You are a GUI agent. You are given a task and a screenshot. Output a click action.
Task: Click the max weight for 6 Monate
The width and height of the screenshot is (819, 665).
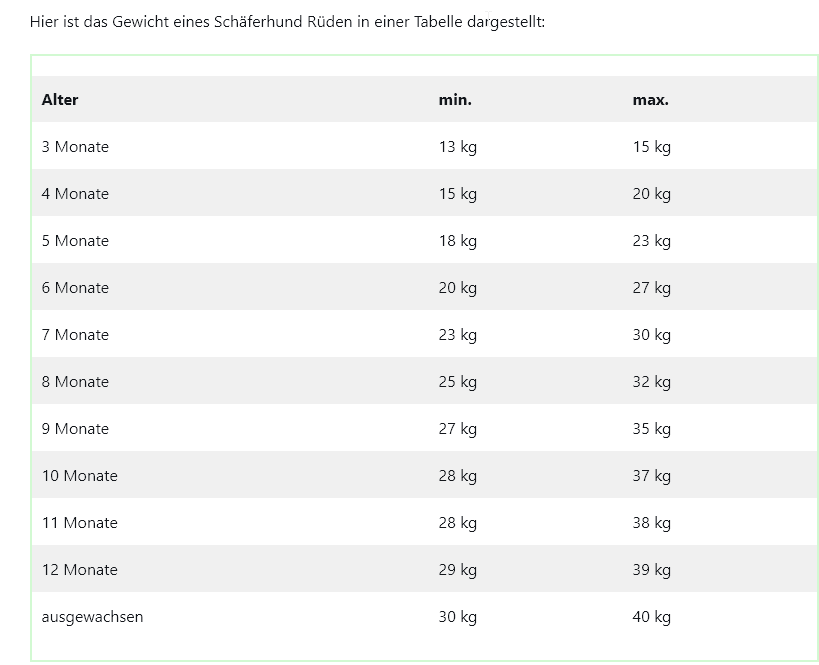(651, 288)
